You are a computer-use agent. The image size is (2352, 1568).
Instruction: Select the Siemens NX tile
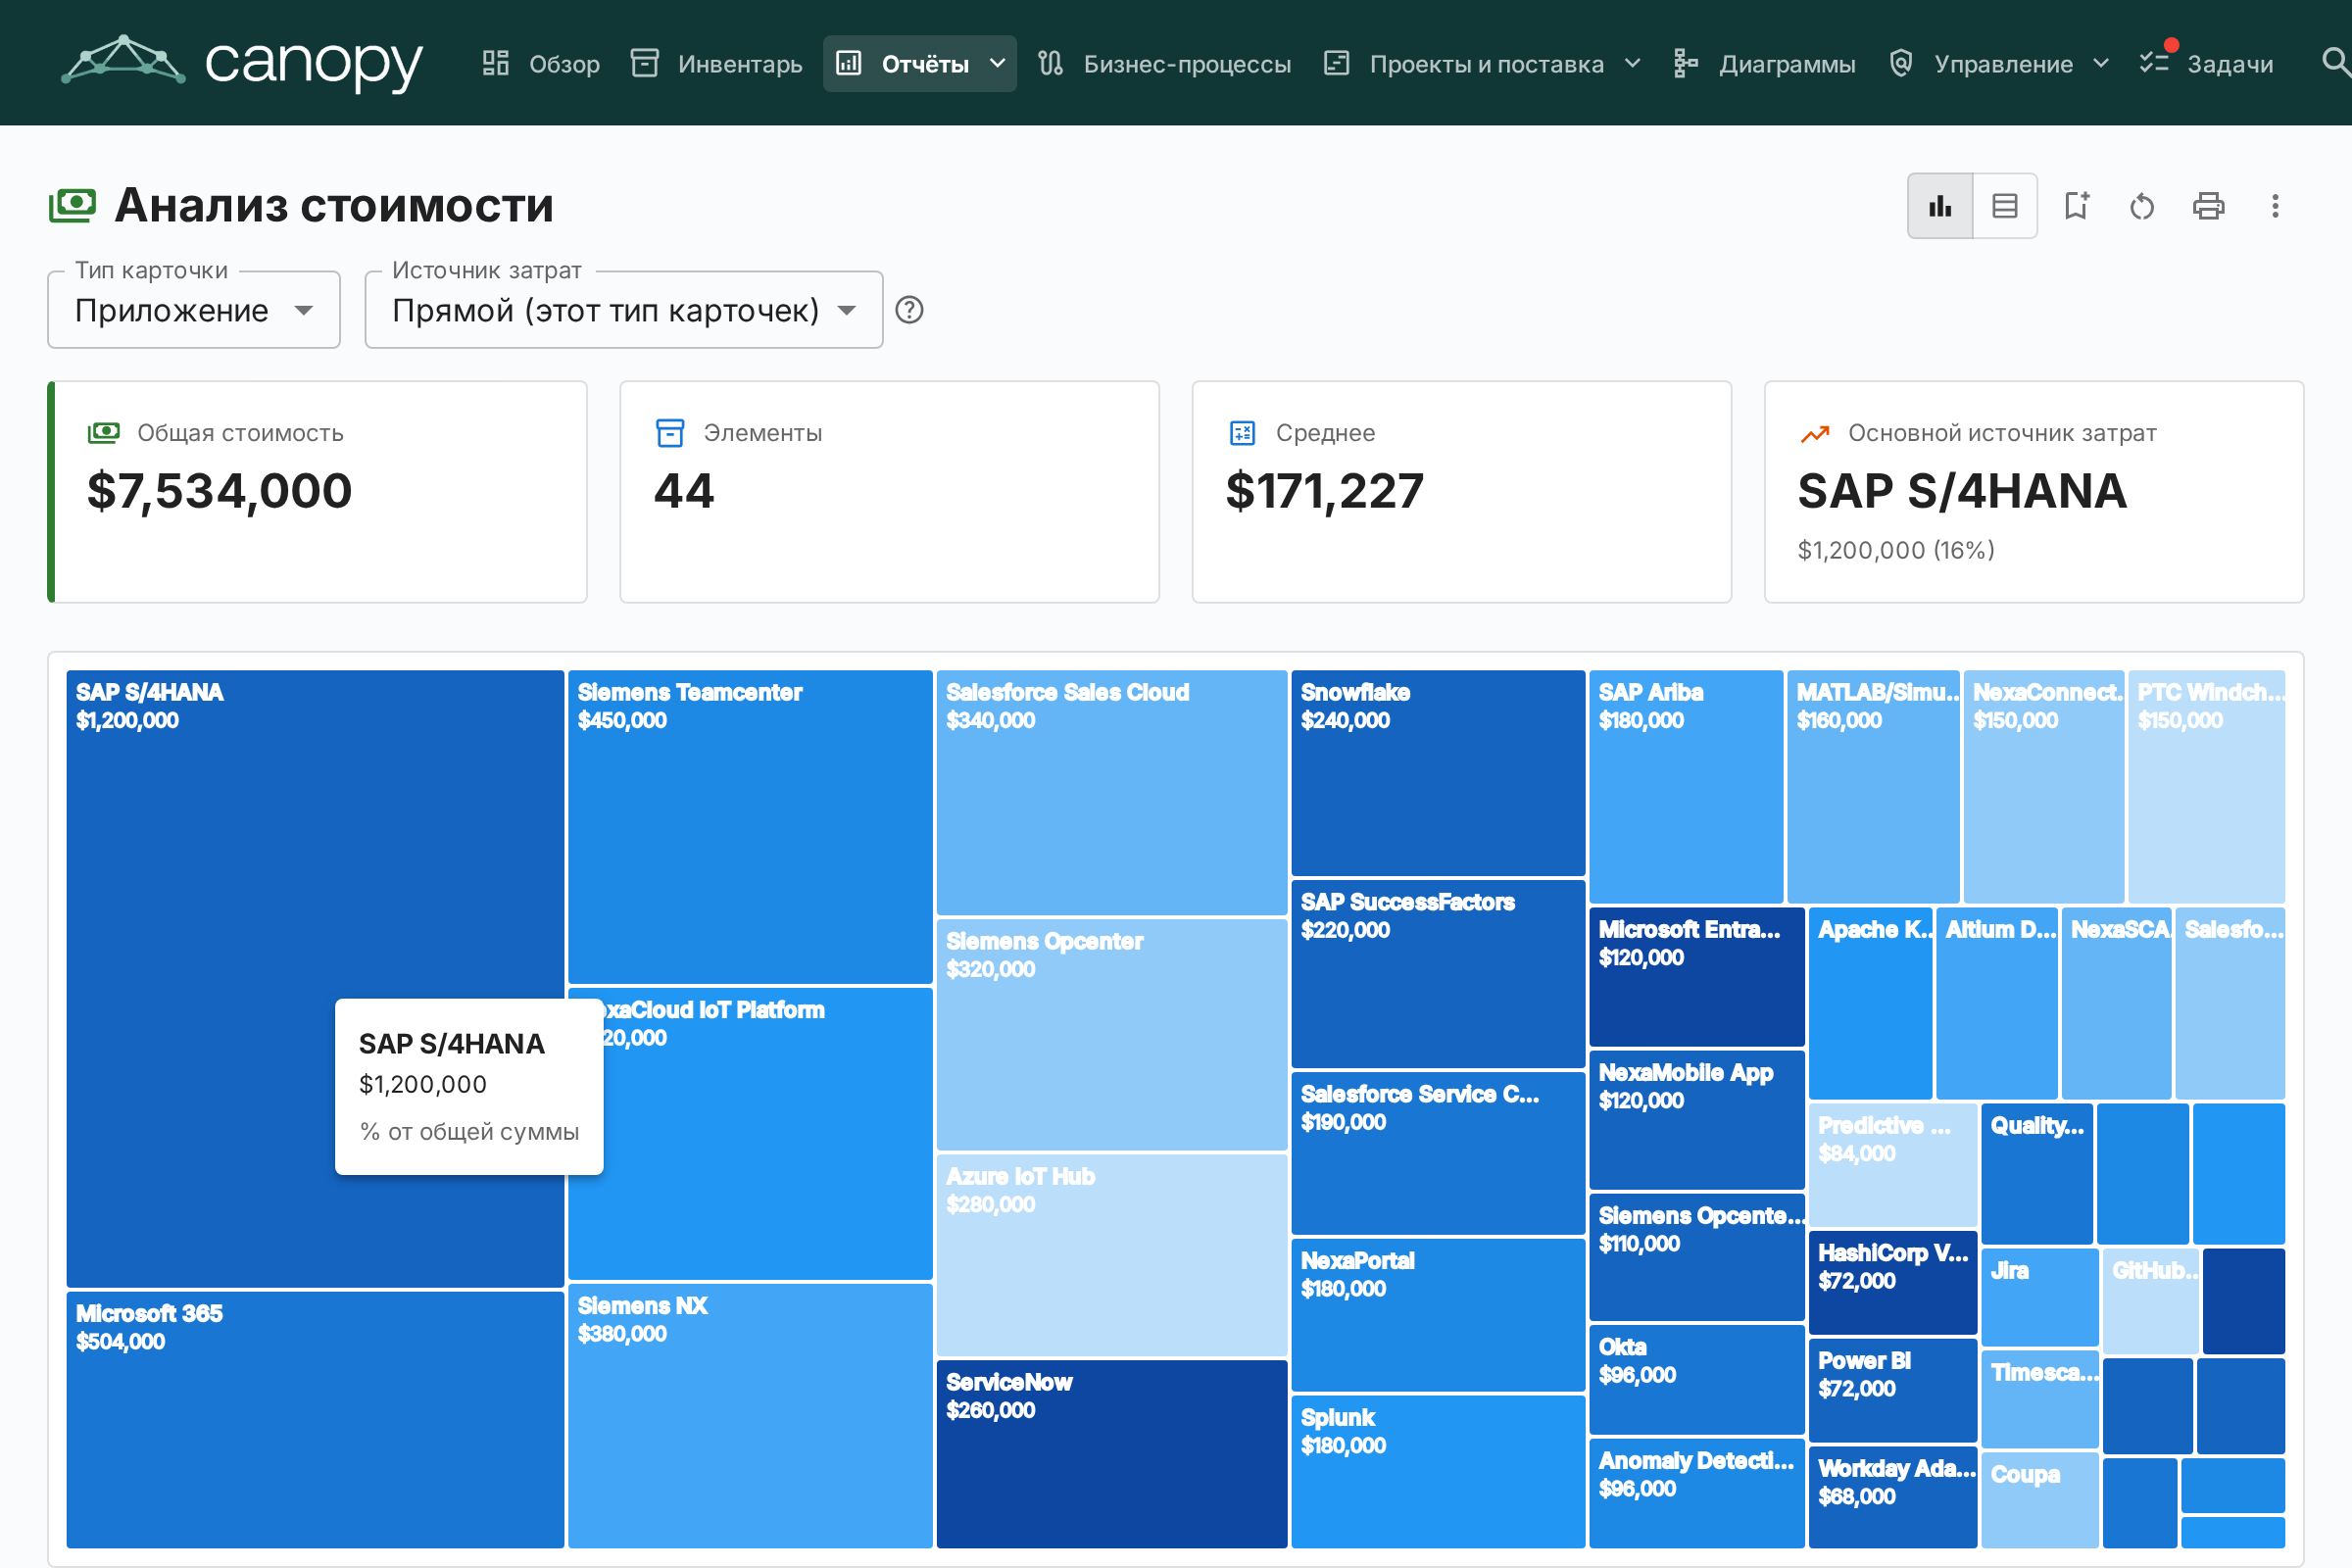tap(750, 1416)
